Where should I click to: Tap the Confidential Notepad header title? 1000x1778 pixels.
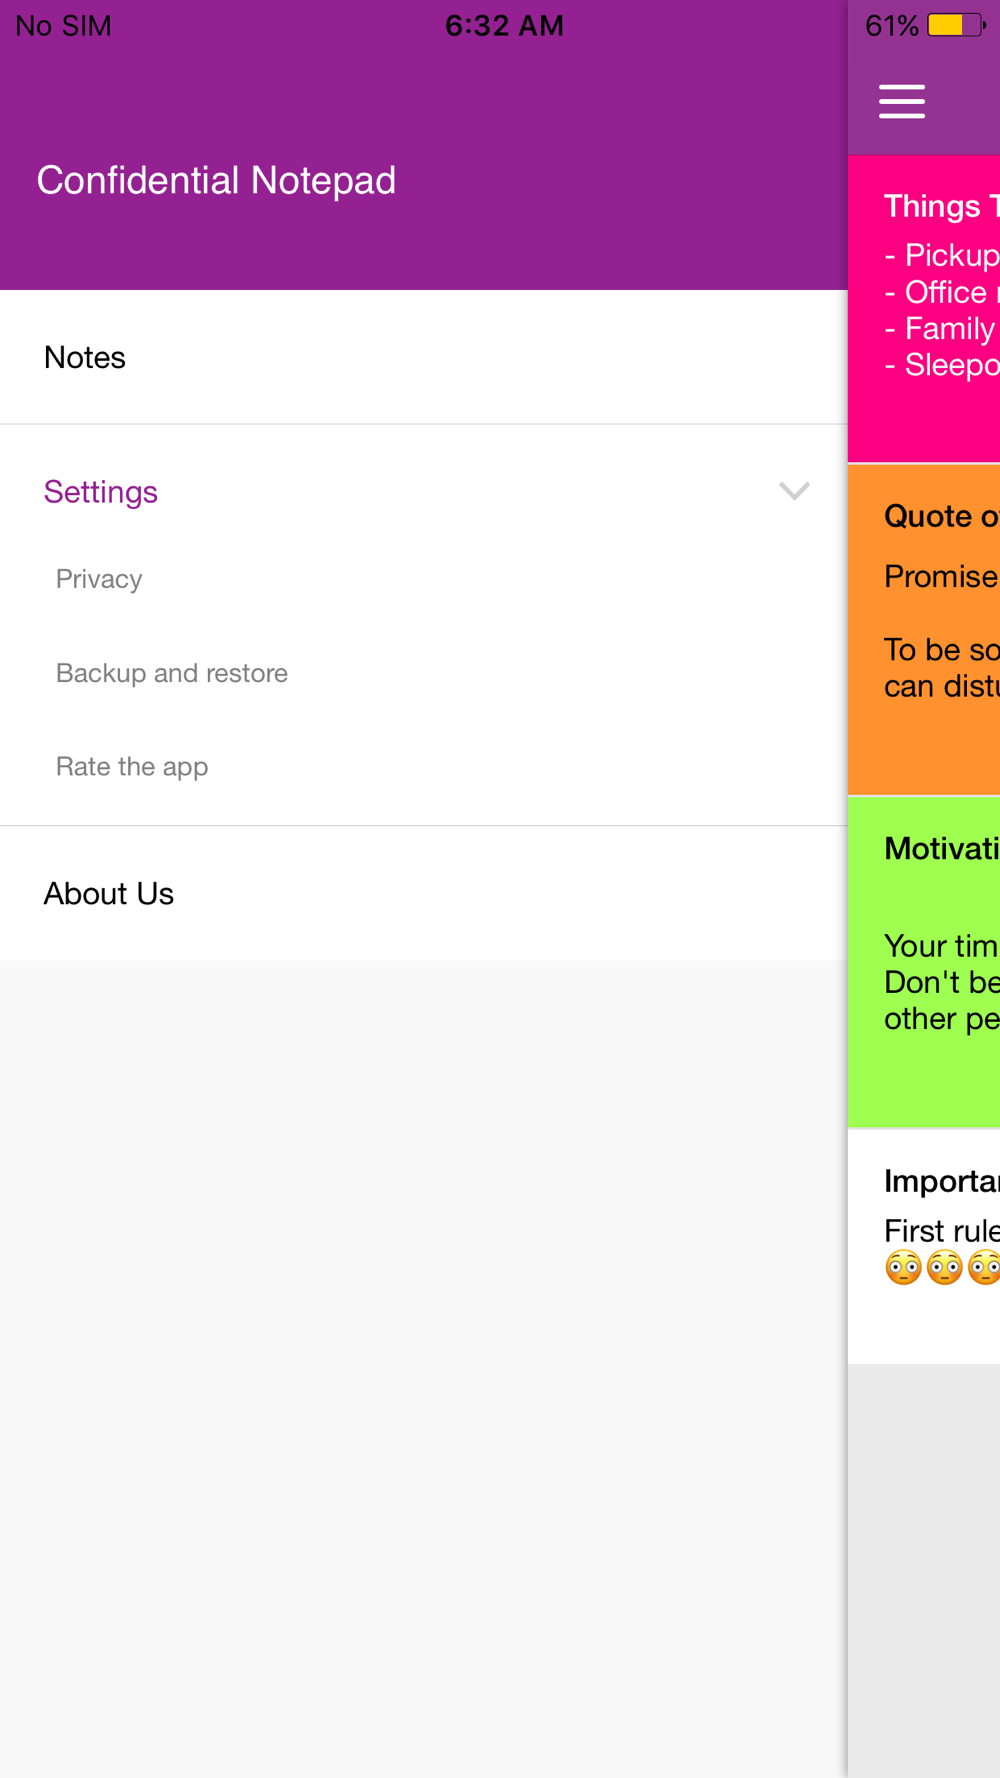click(216, 181)
